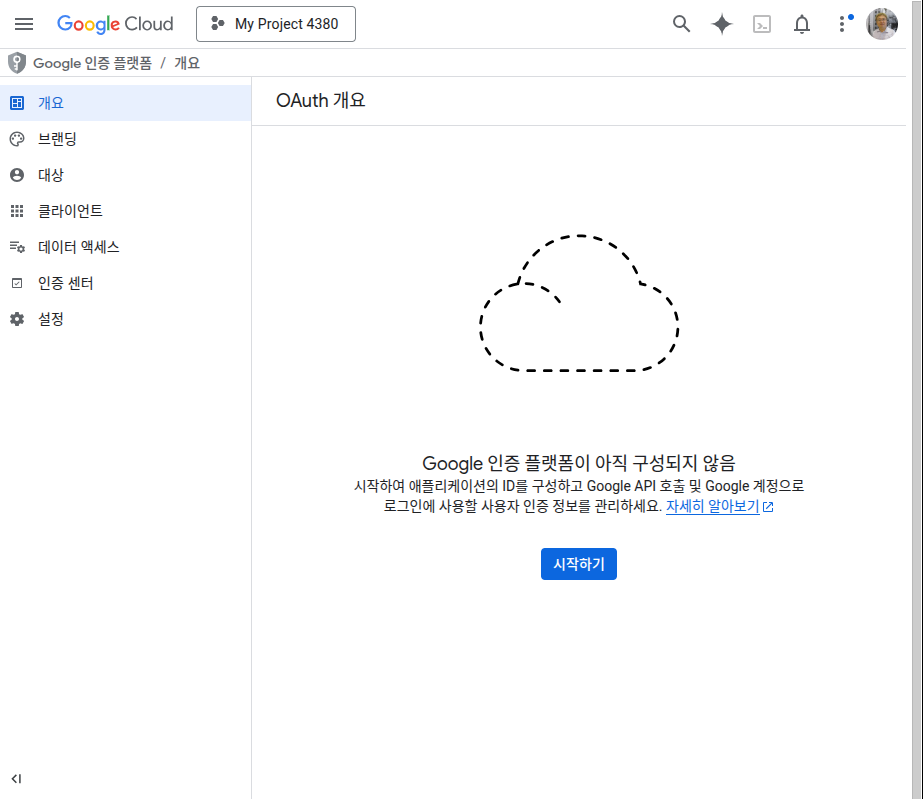Activate the Cloud Shell terminal icon
923x799 pixels.
pos(762,24)
